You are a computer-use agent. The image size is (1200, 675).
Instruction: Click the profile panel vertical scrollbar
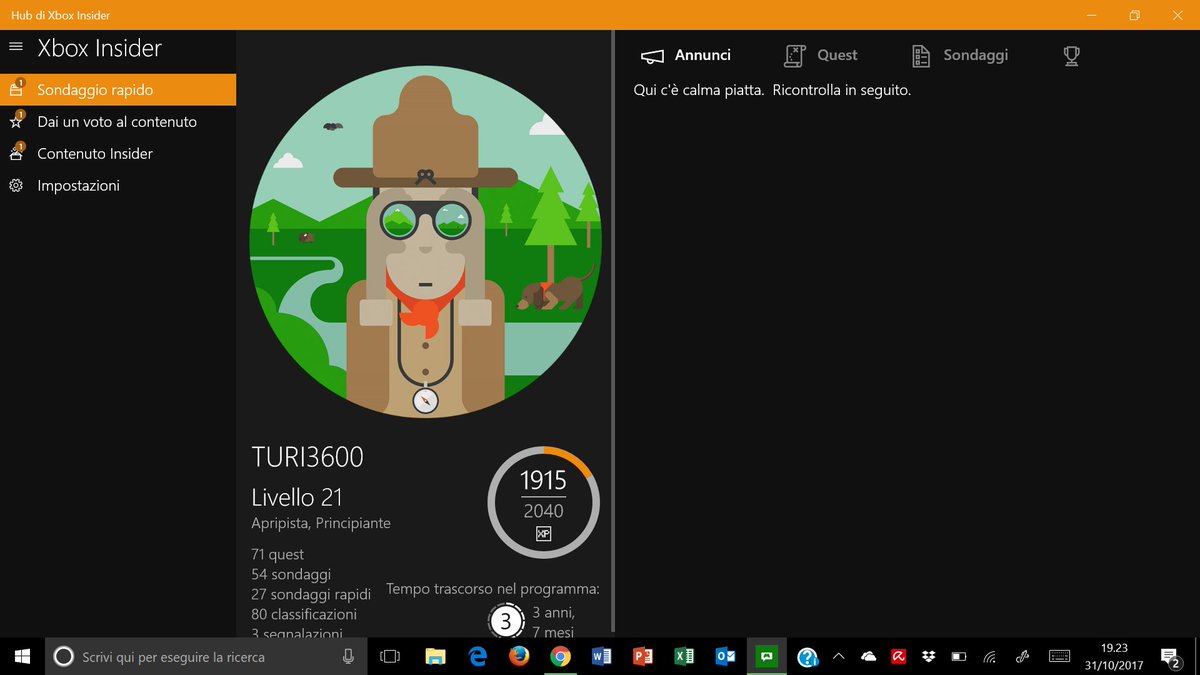click(612, 332)
